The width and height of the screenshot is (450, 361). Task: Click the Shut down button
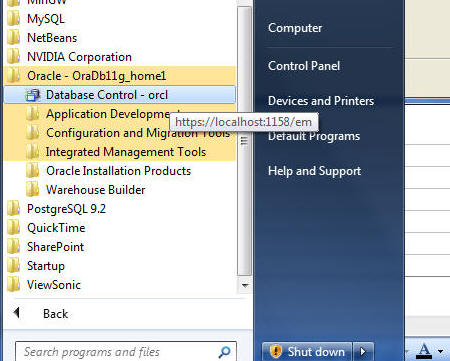307,351
